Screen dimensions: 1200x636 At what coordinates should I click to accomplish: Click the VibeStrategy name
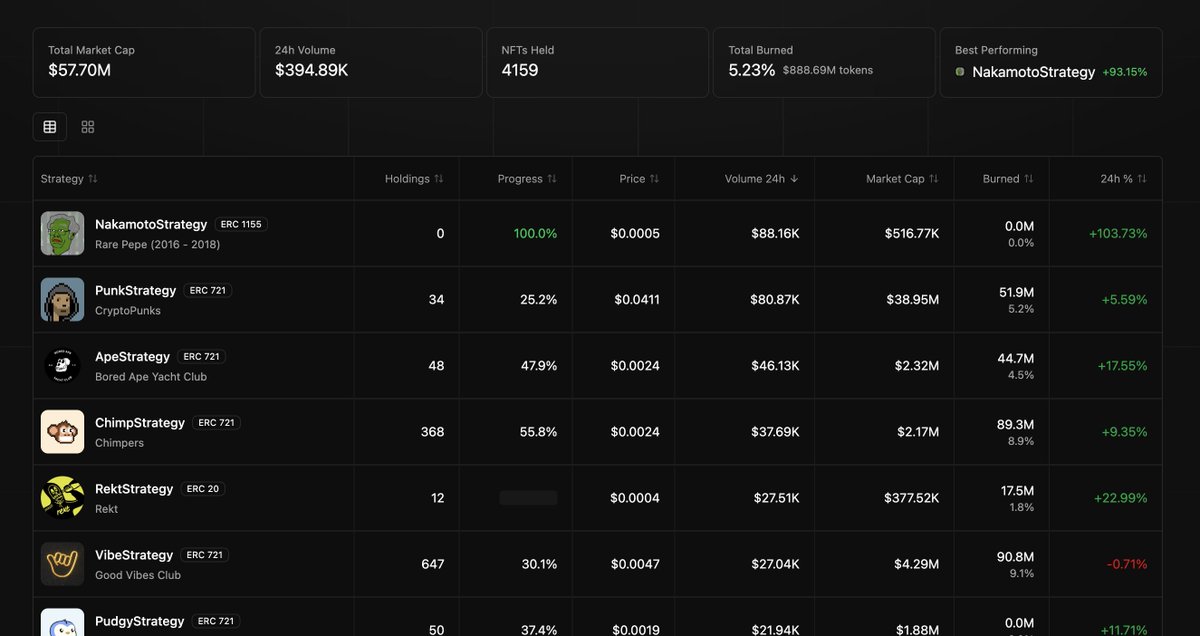point(134,554)
